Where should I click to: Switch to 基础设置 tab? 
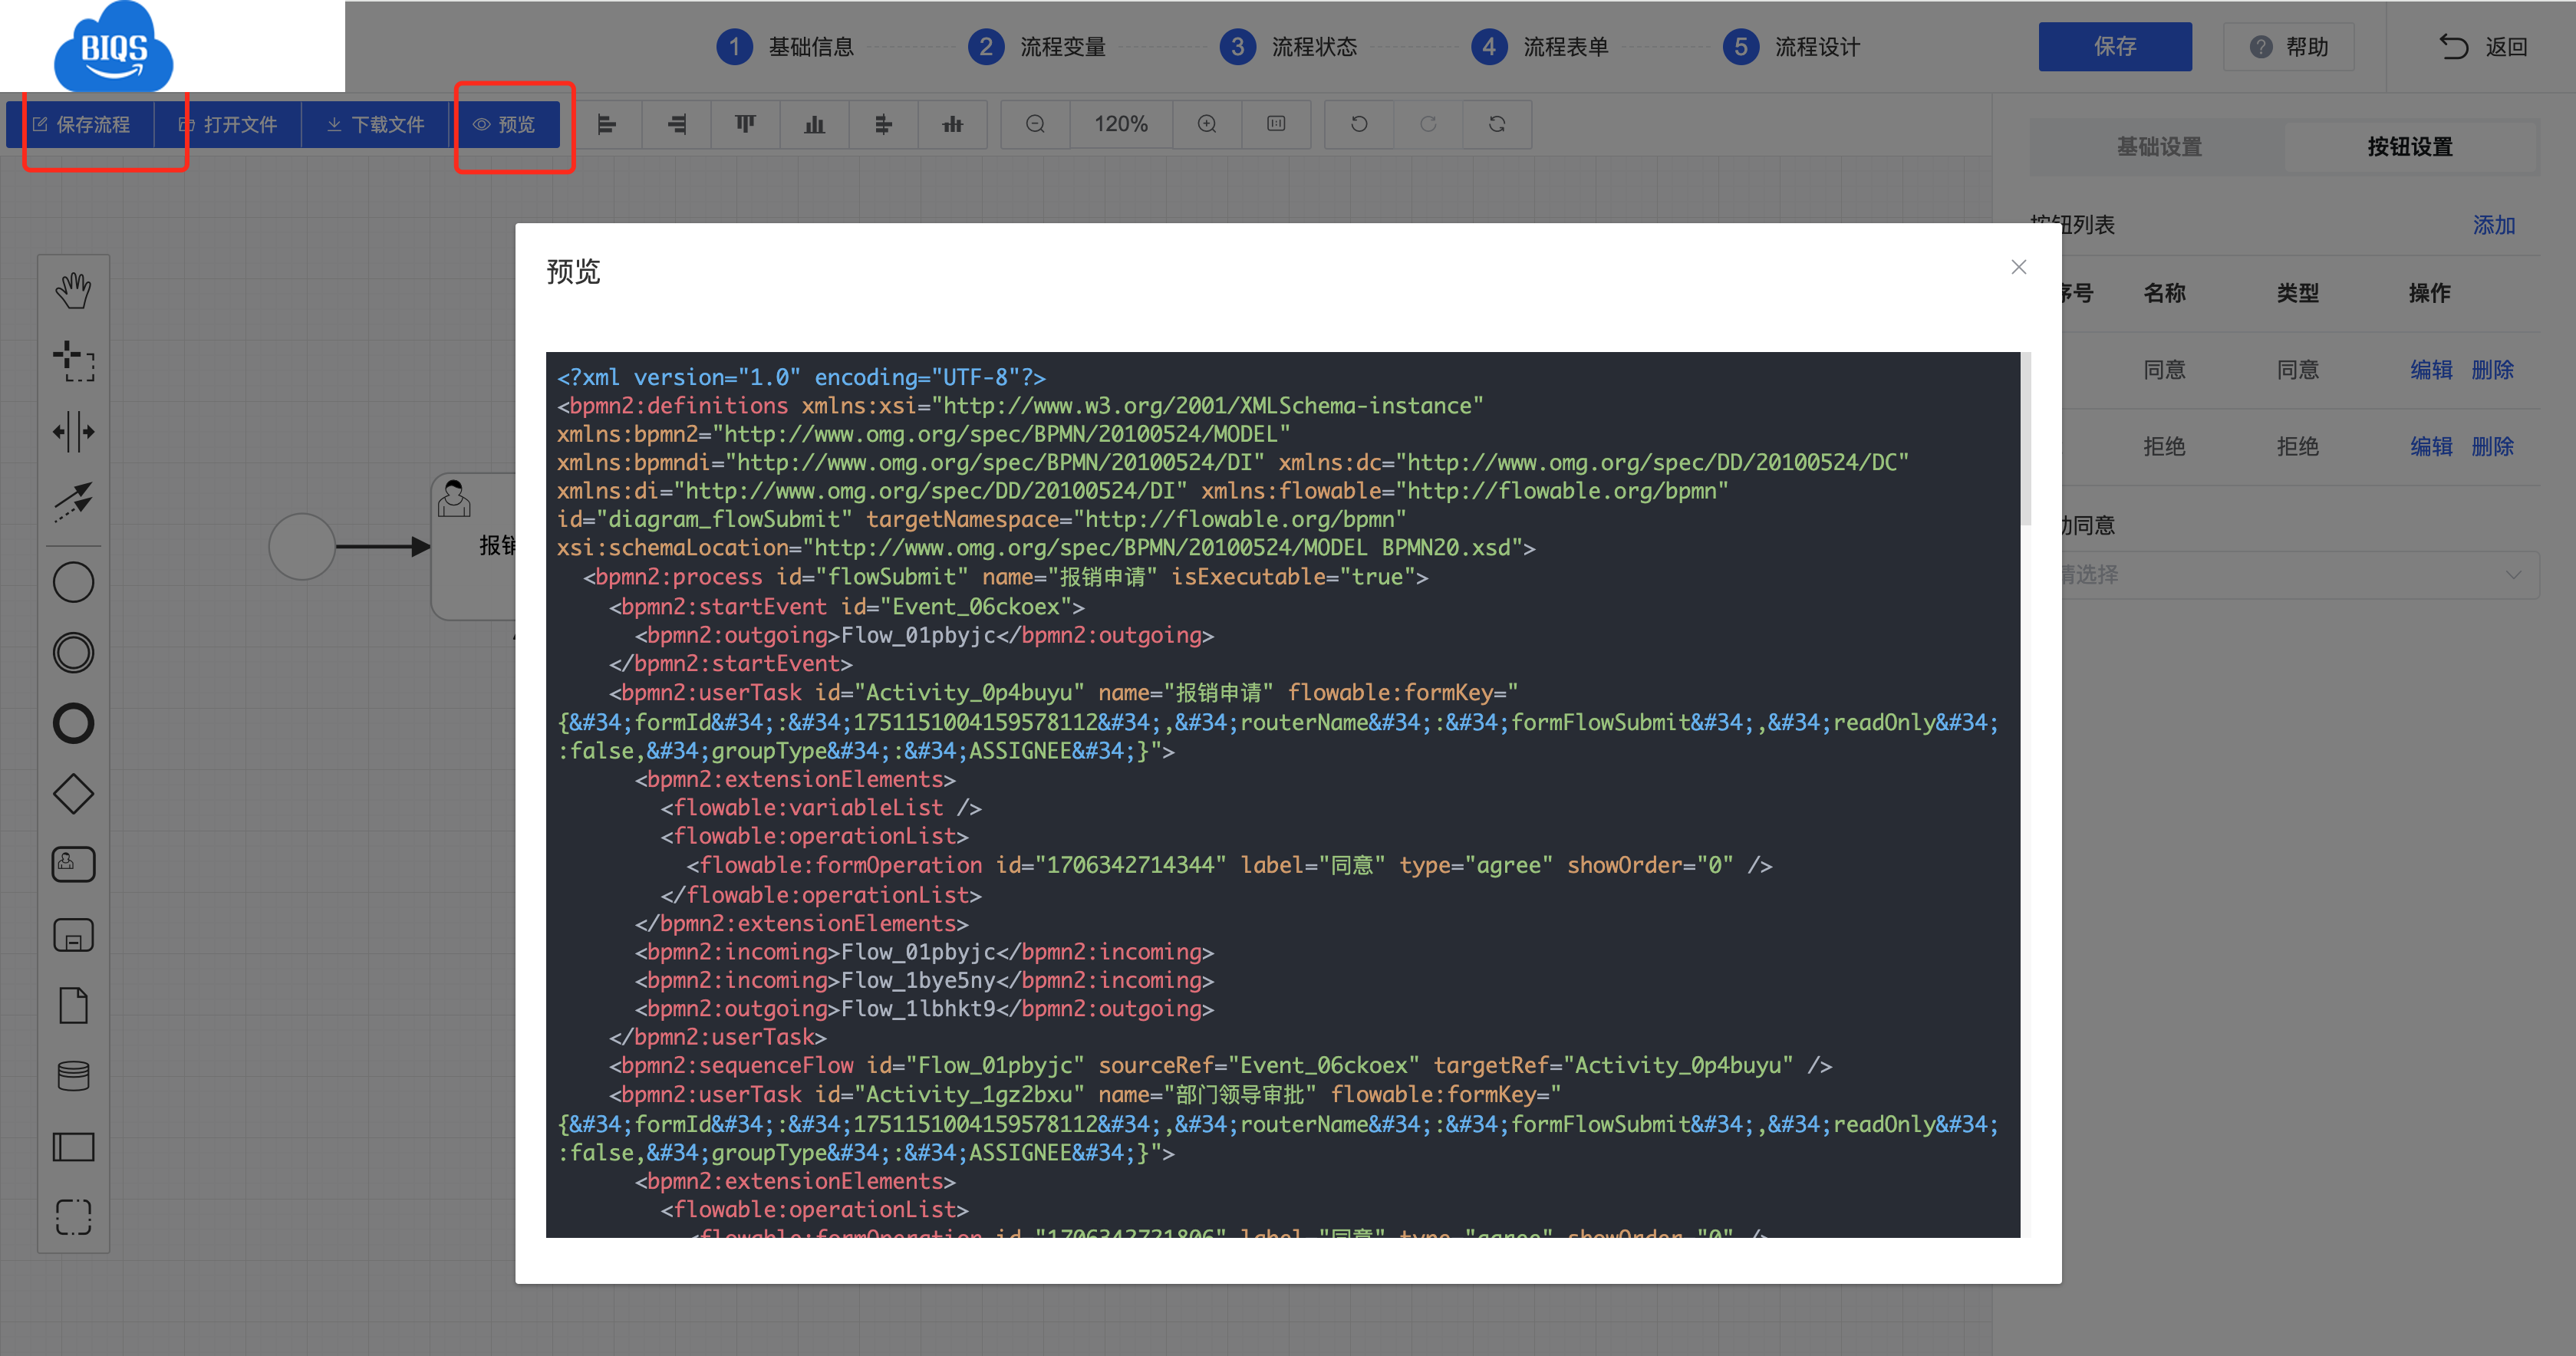coord(2159,147)
